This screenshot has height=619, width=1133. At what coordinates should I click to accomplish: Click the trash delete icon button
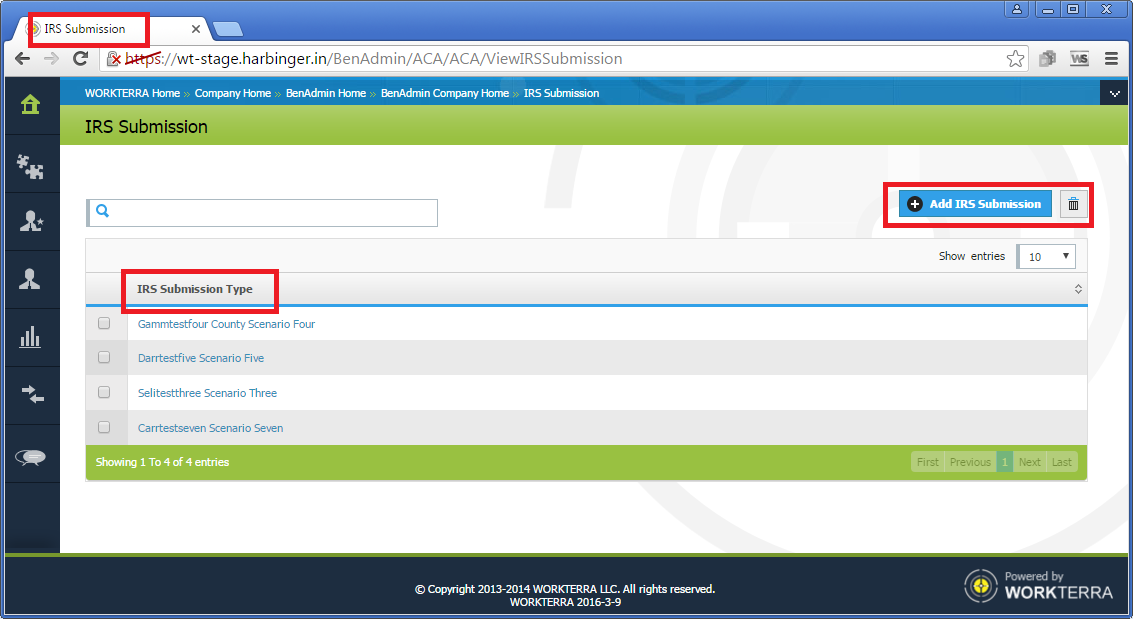coord(1073,204)
